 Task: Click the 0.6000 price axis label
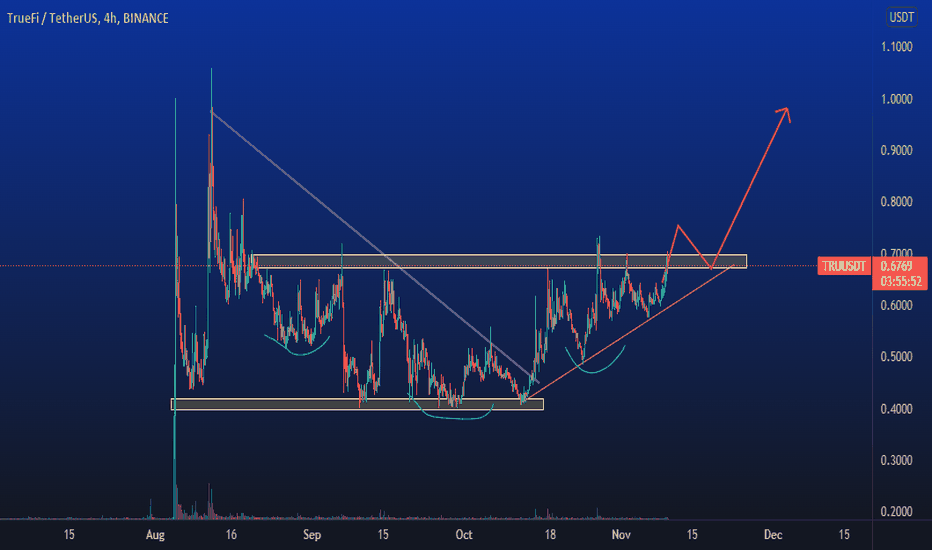(896, 306)
